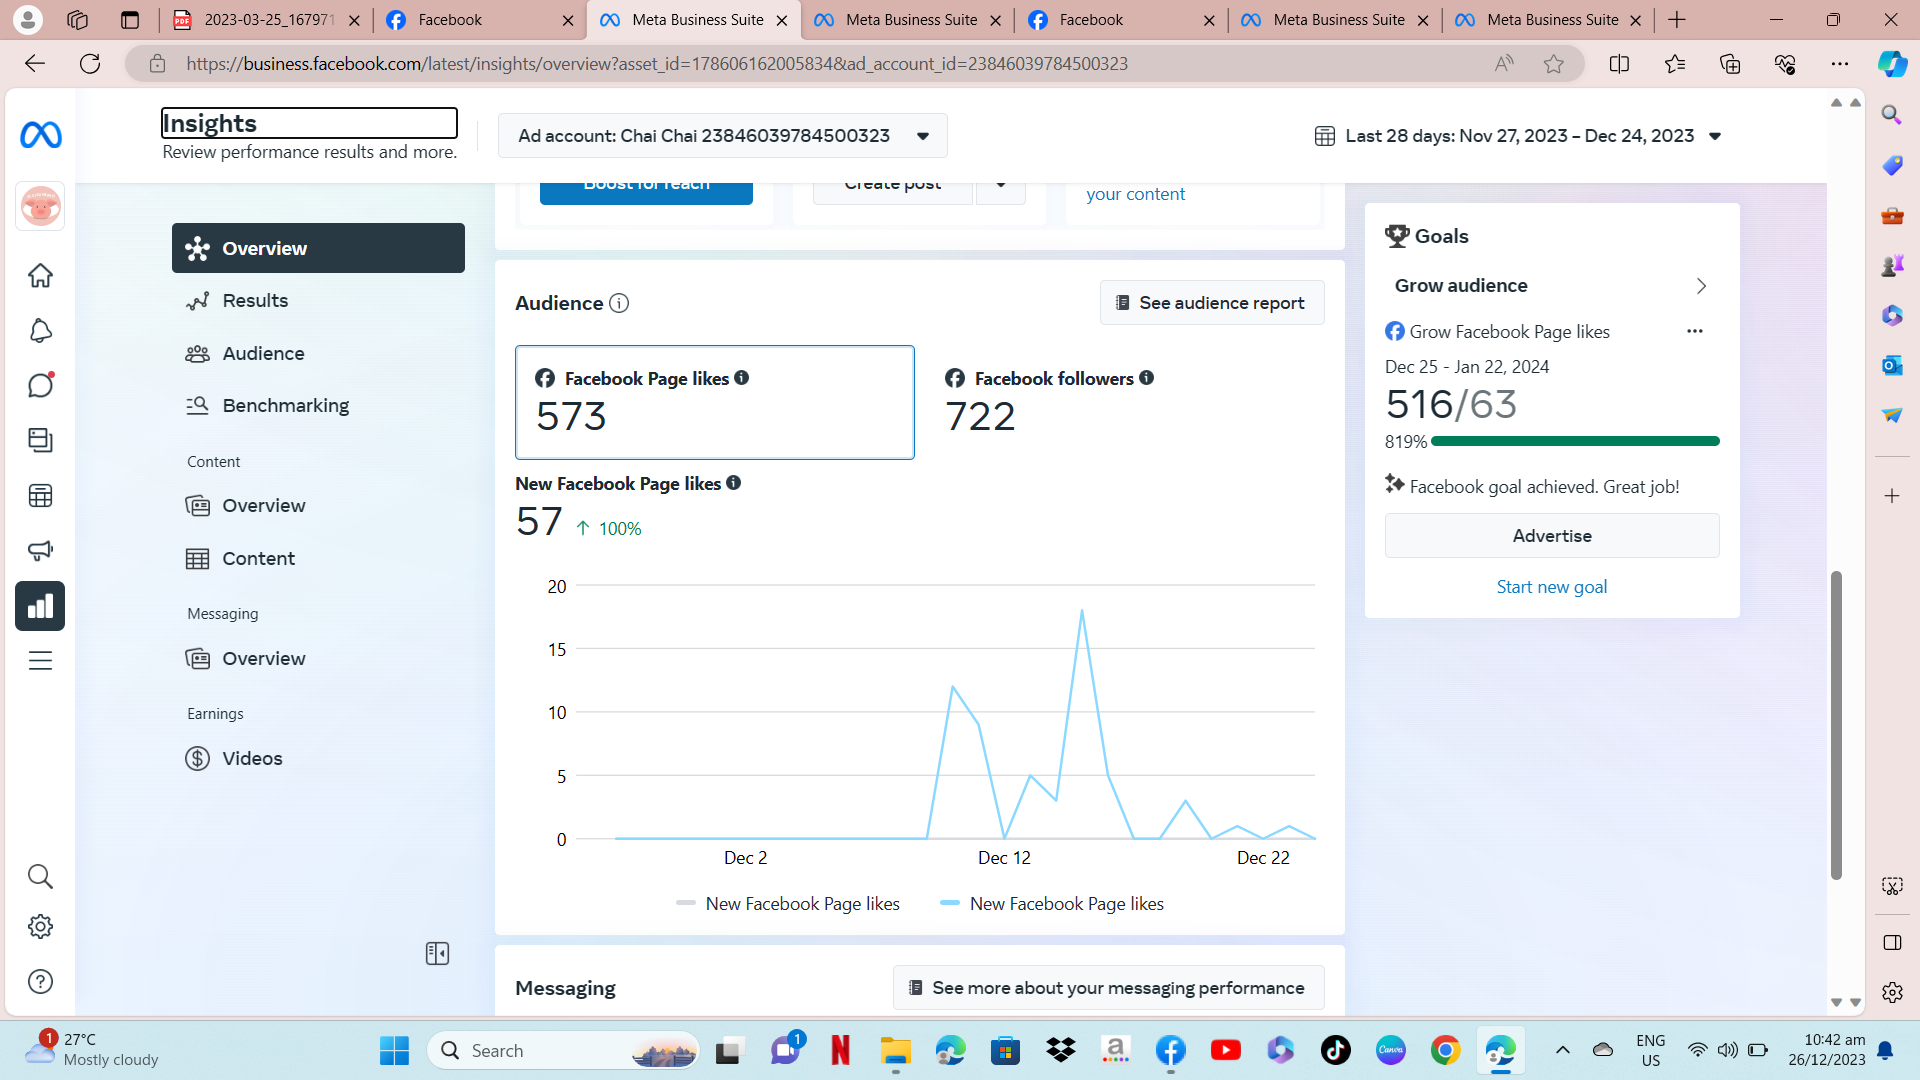The image size is (1920, 1080).
Task: Open Overview under the Content section
Action: tap(318, 506)
